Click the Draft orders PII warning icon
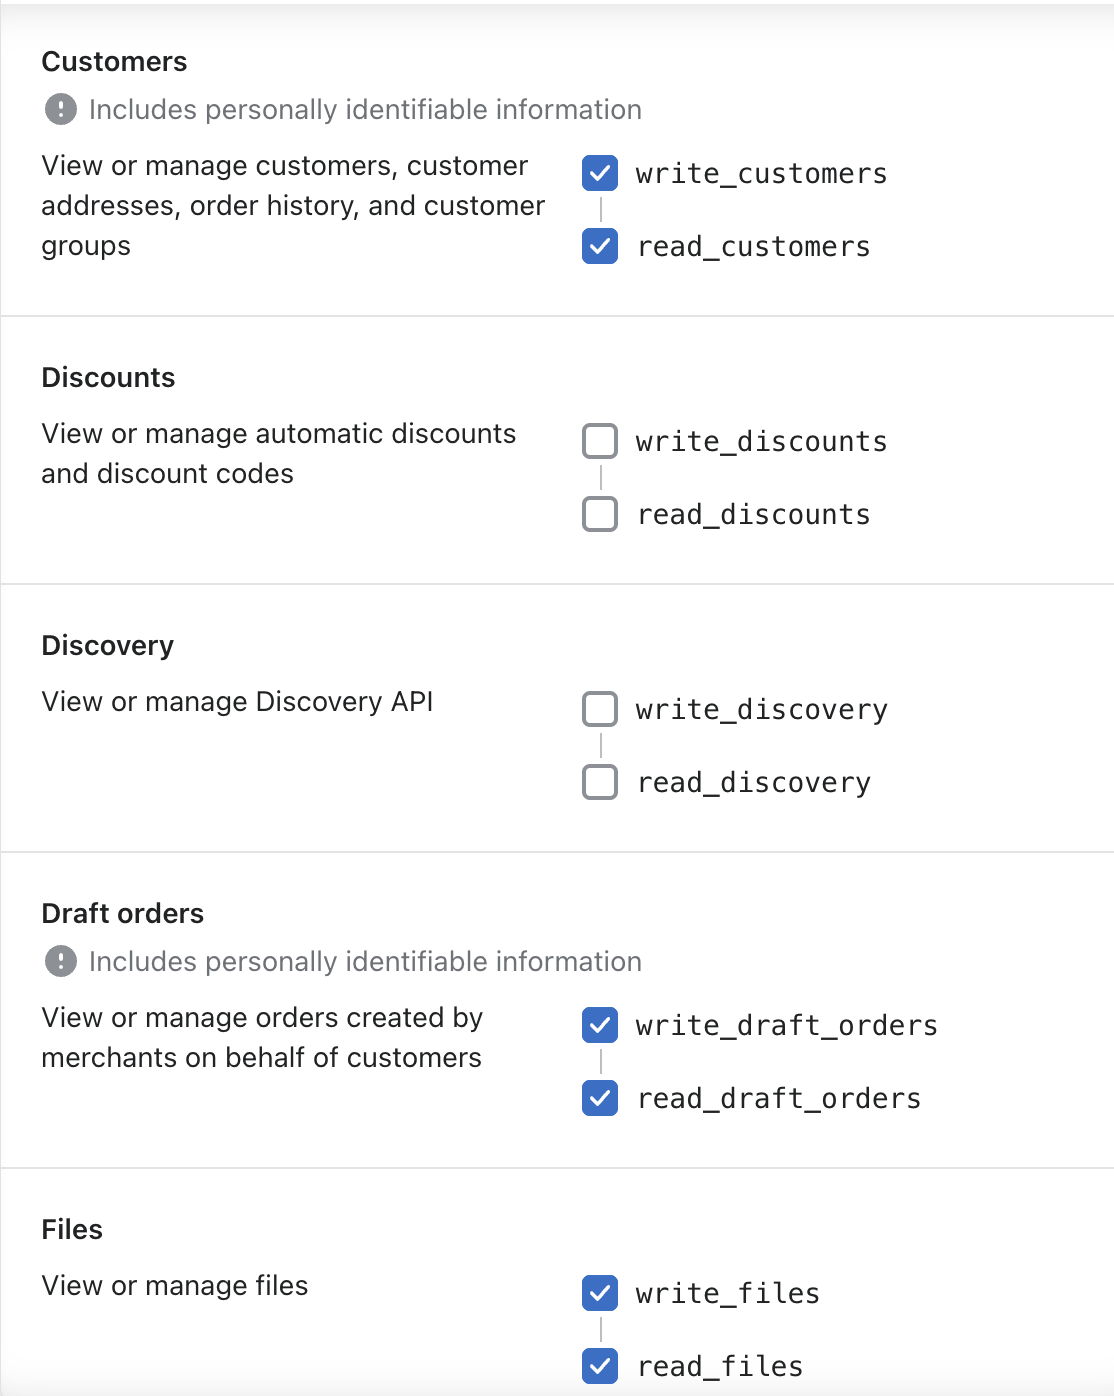The image size is (1114, 1396). (x=61, y=961)
